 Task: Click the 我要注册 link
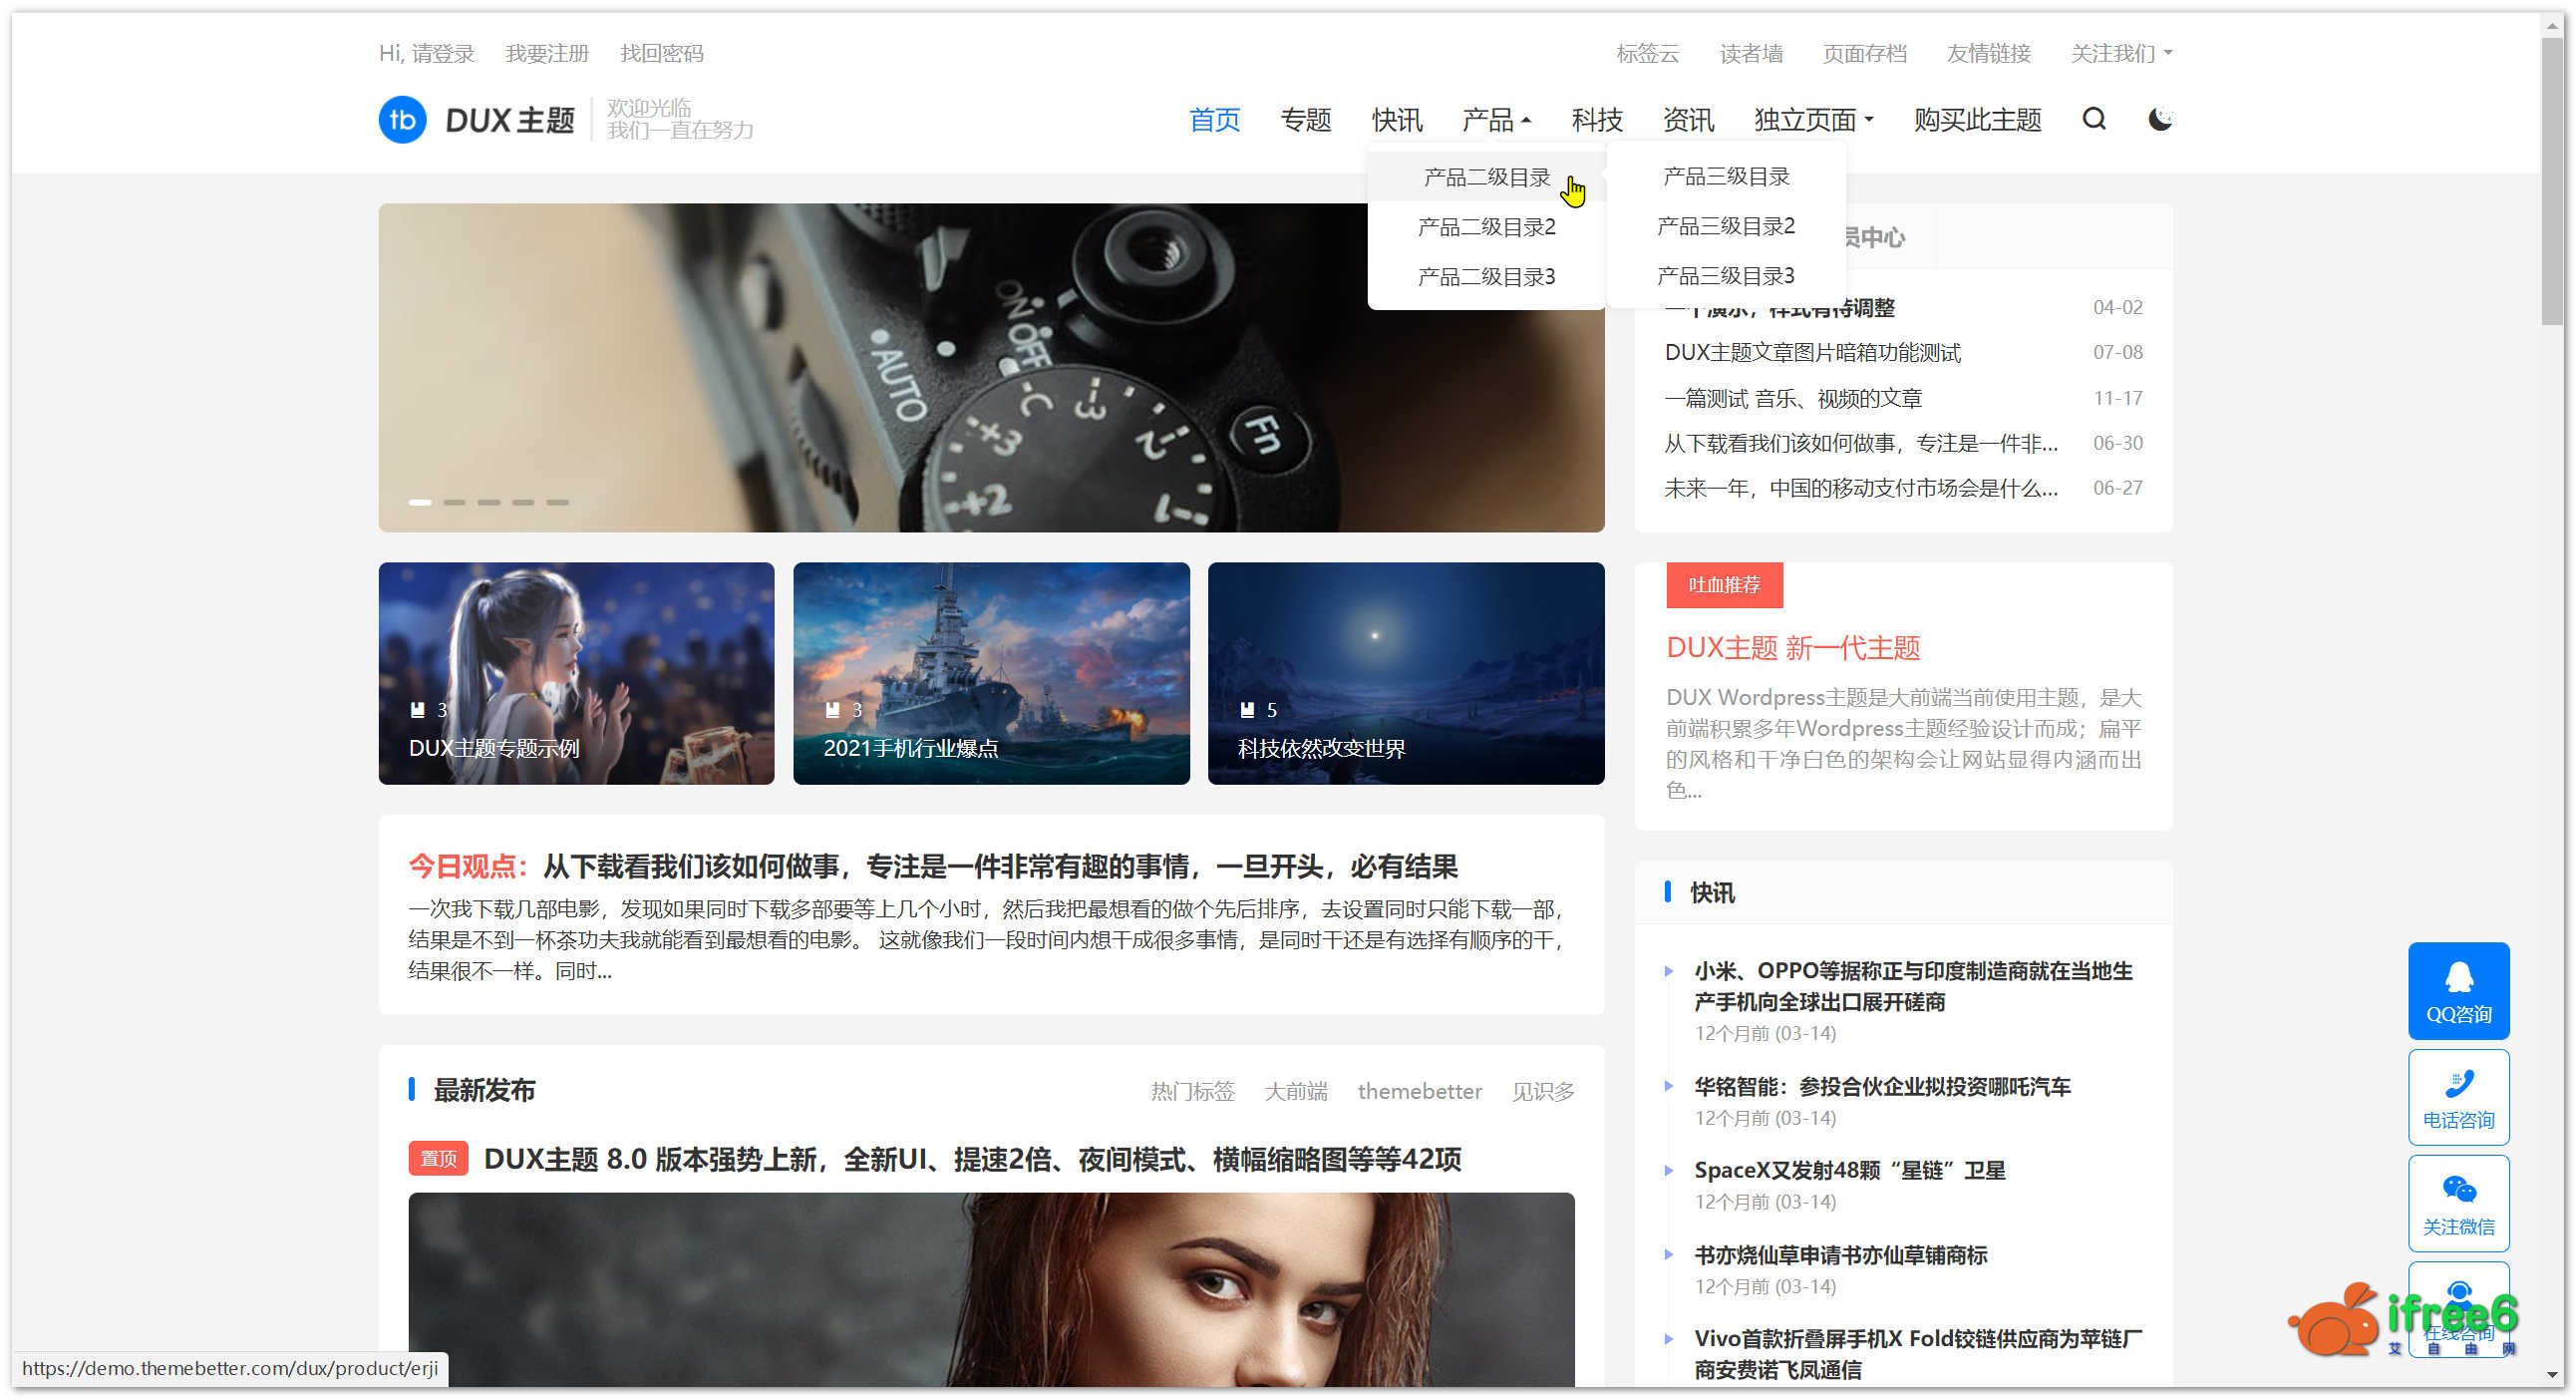(x=546, y=53)
